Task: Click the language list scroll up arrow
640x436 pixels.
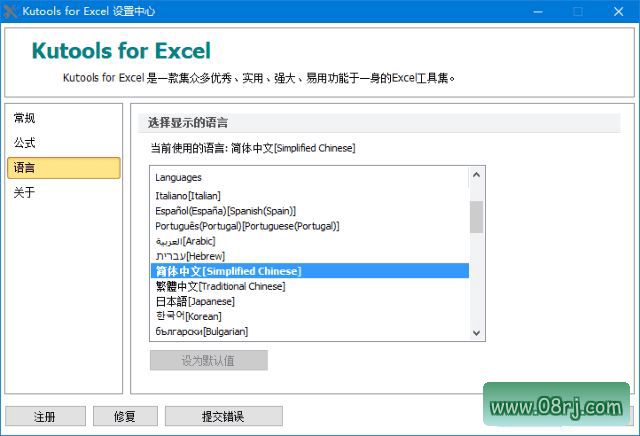Action: (x=477, y=176)
